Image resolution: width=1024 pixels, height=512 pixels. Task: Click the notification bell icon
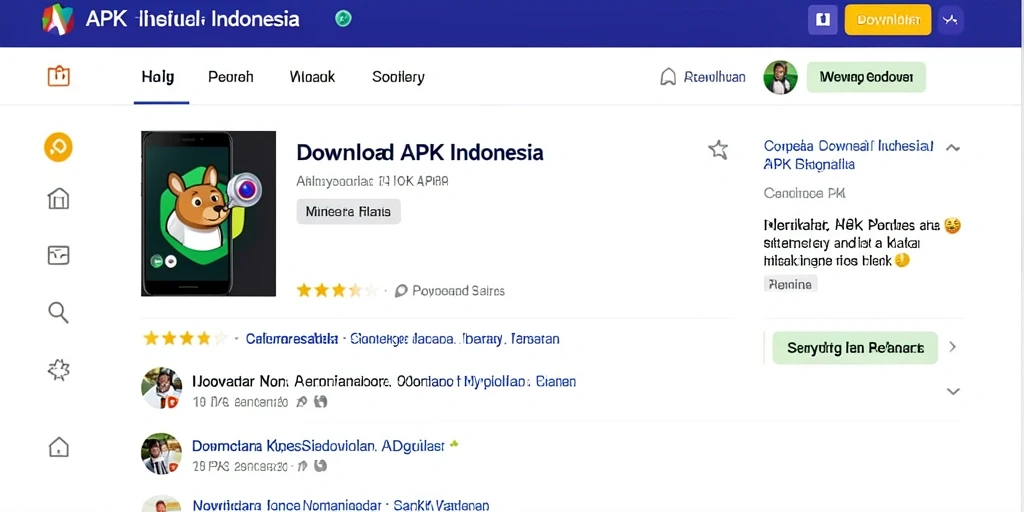pos(668,77)
